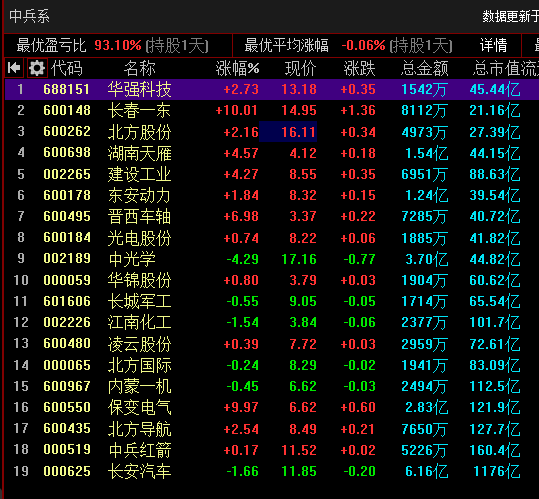The width and height of the screenshot is (539, 499).
Task: Open the column settings gear icon
Action: tap(37, 68)
